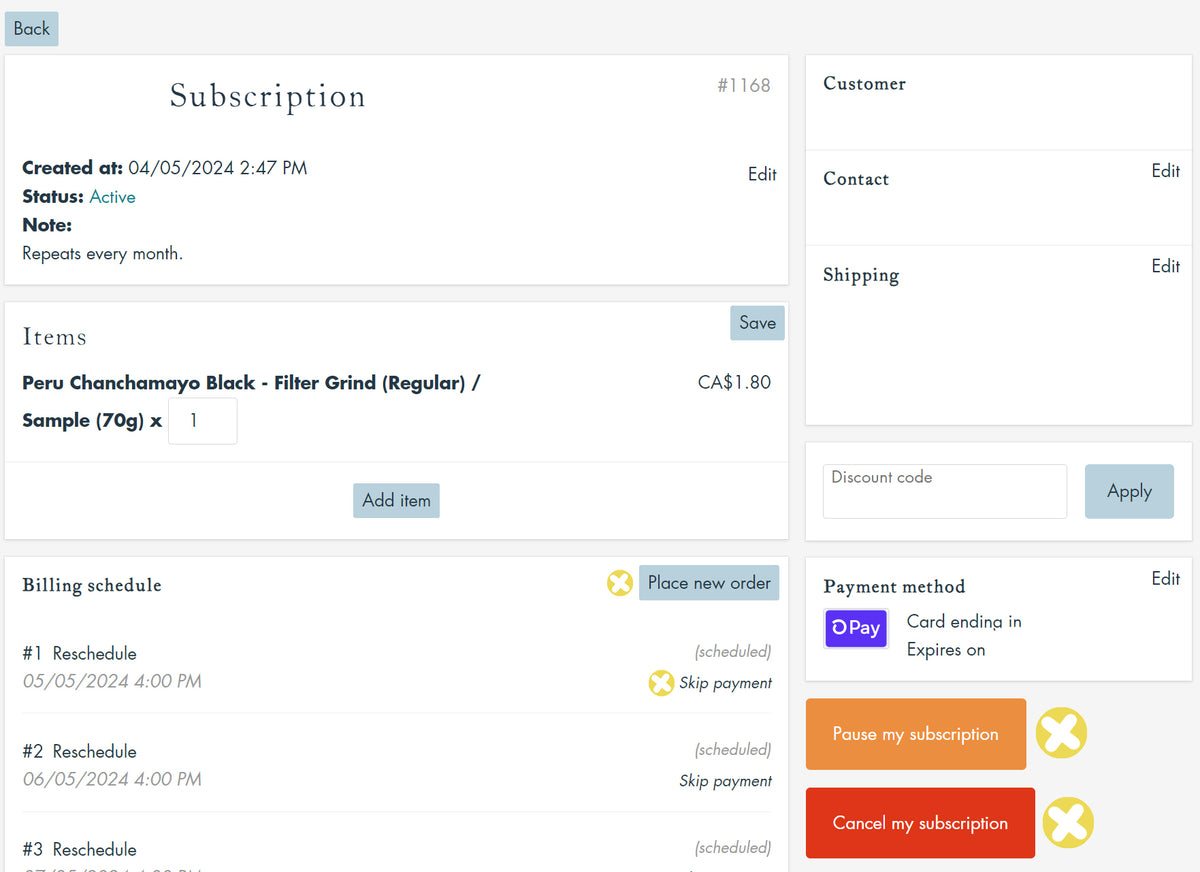Reschedule billing payment #1
This screenshot has height=872, width=1200.
[94, 654]
